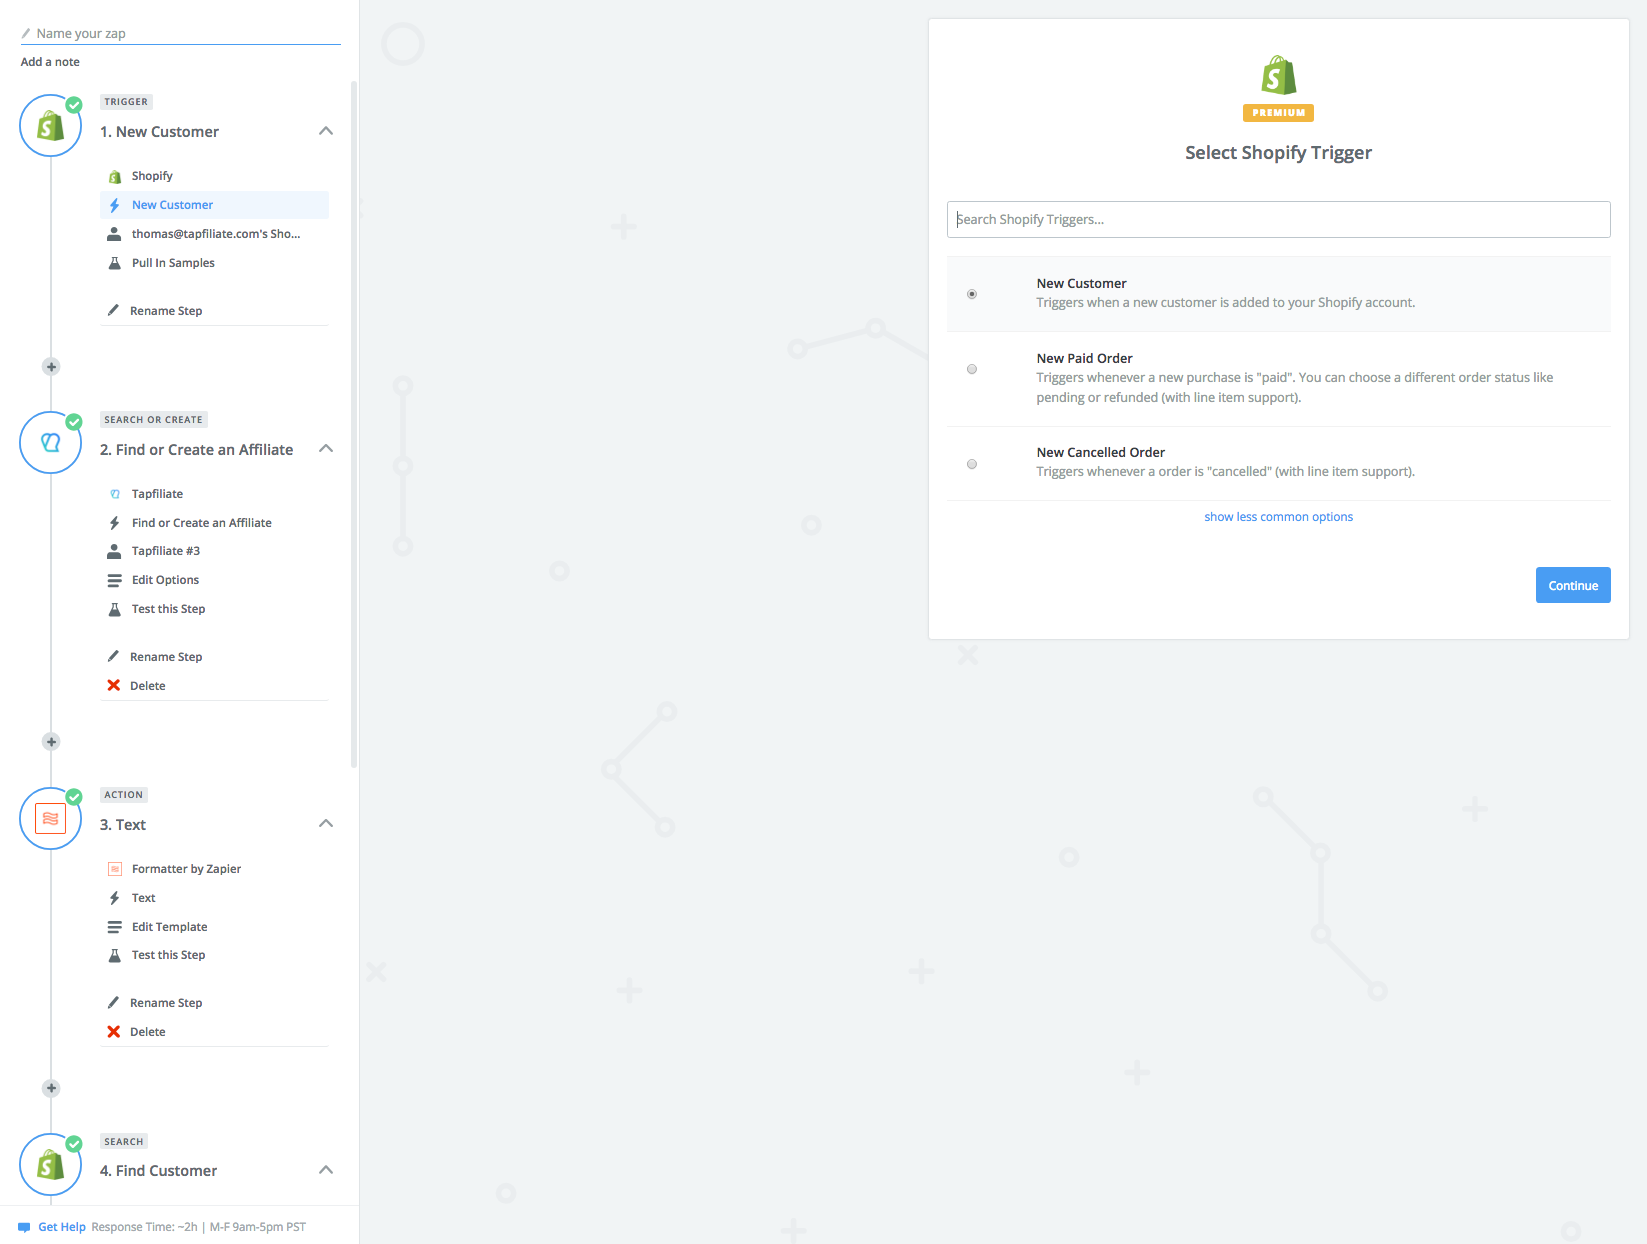1647x1244 pixels.
Task: Add a step after New Customer with plus icon
Action: pos(51,367)
